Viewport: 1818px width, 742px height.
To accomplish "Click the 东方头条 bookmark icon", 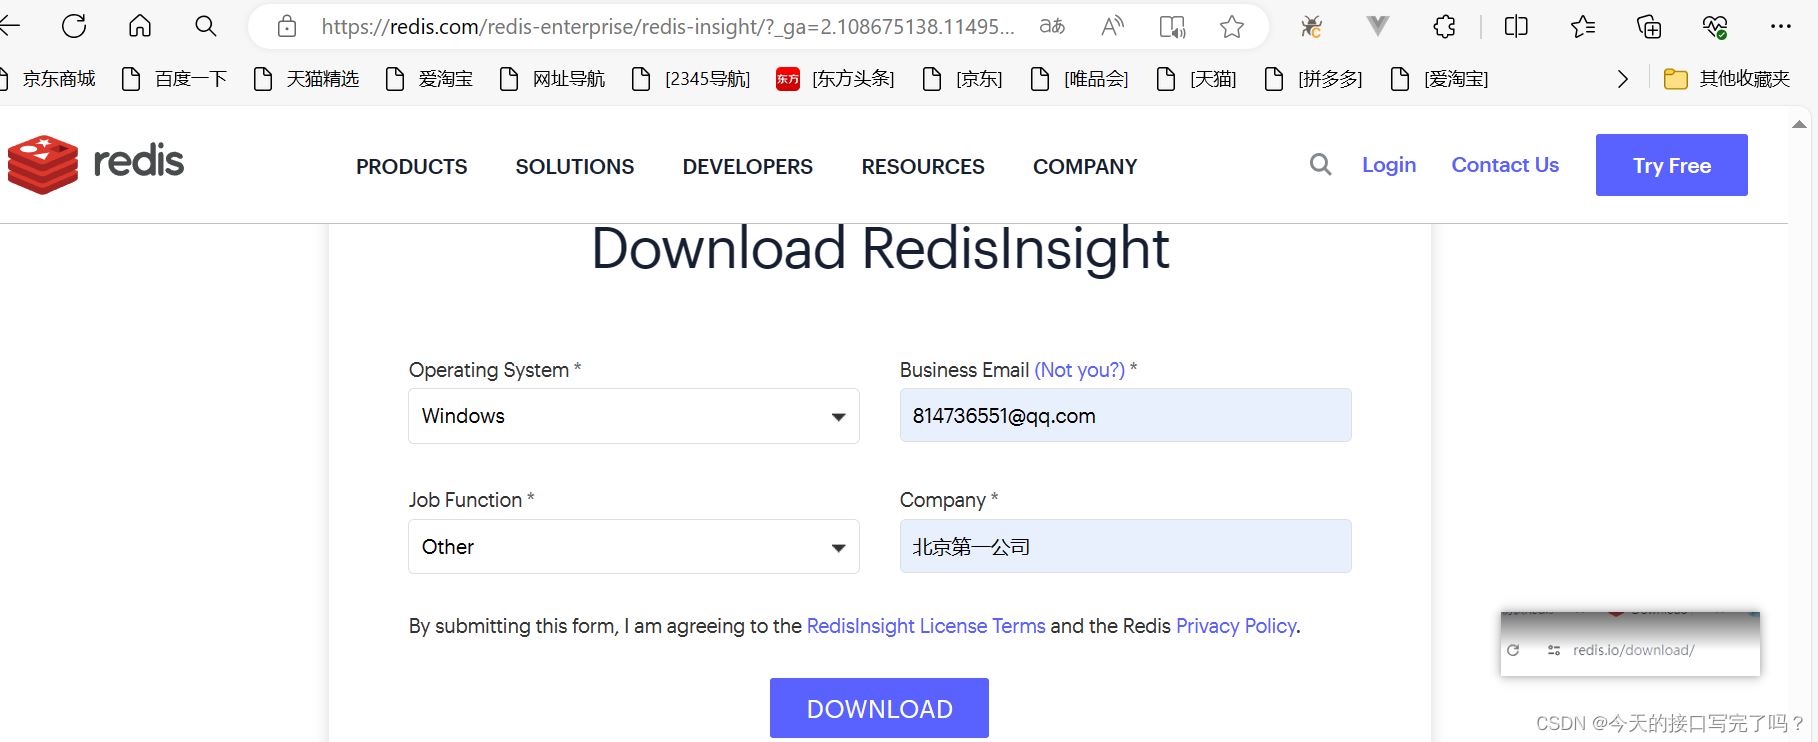I will (x=788, y=79).
